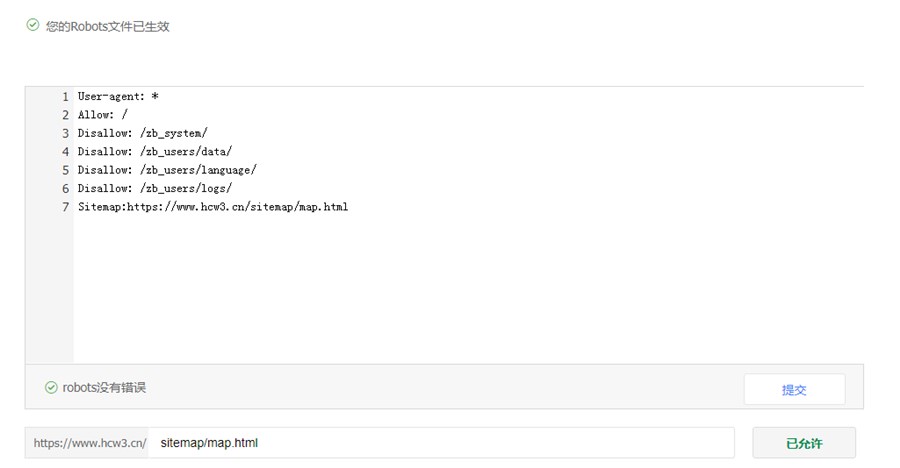Screen dimensions: 900x468
Task: Click the Disallow /zb_system/ line
Action: coord(142,133)
